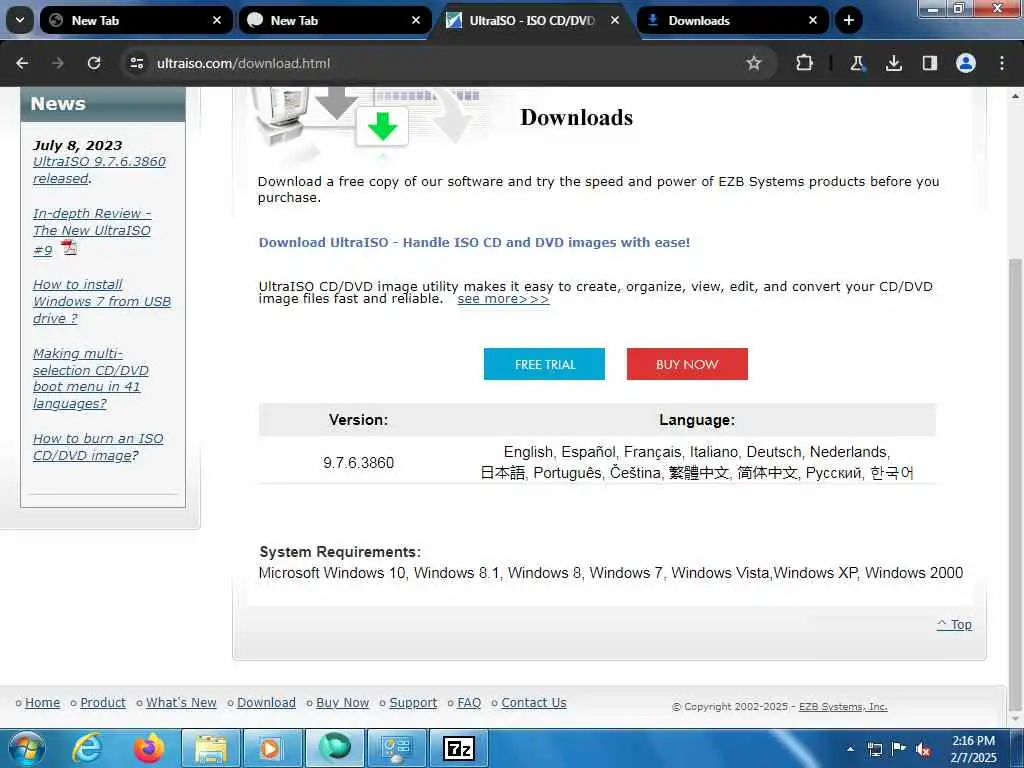Close the Downloads tab
Image resolution: width=1024 pixels, height=768 pixels.
[x=813, y=20]
